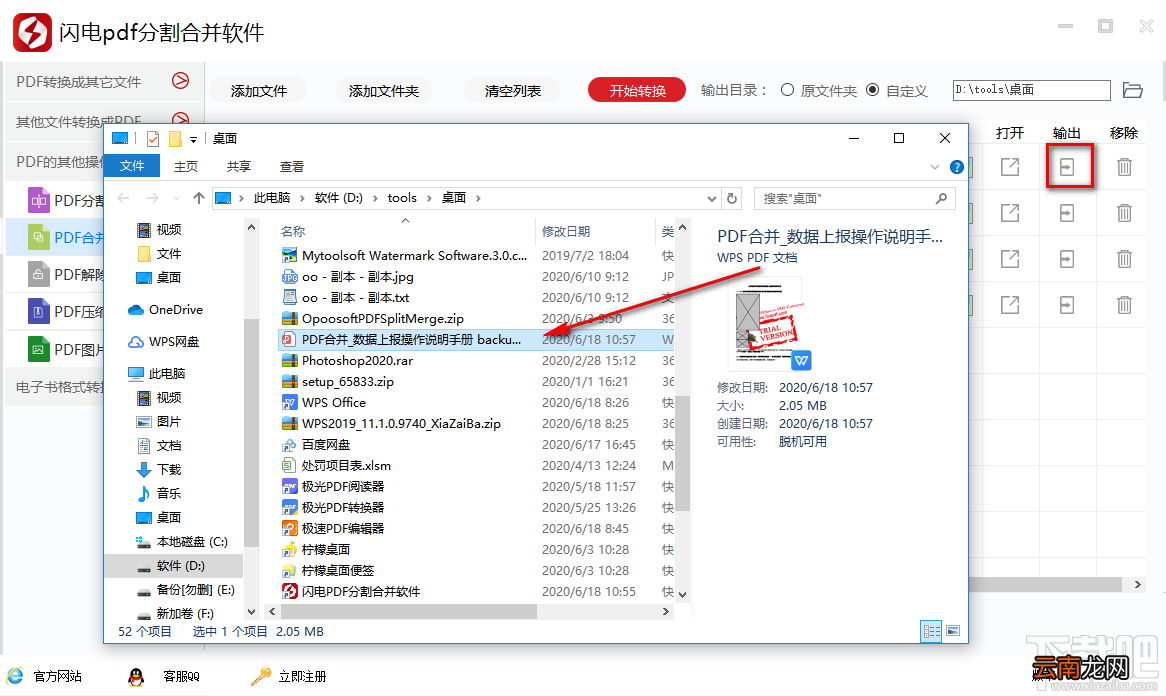Click the open-file icon in the fourth row

tap(1010, 305)
